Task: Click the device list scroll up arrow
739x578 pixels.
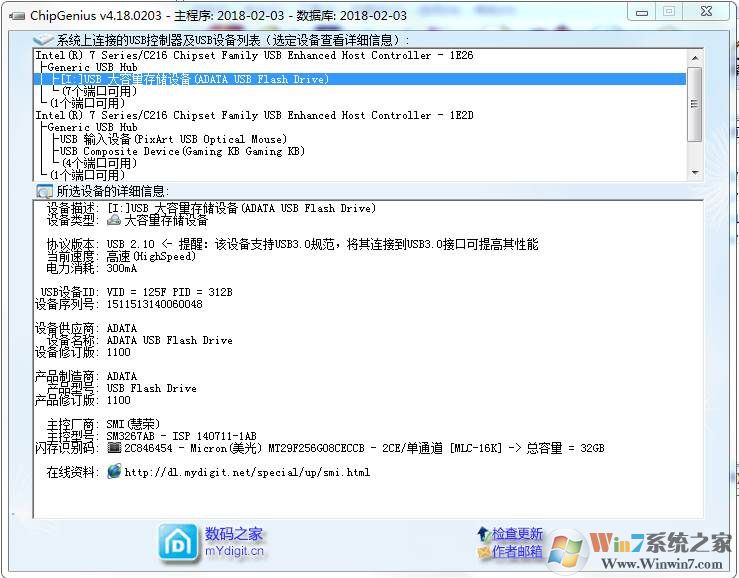Action: pos(695,58)
